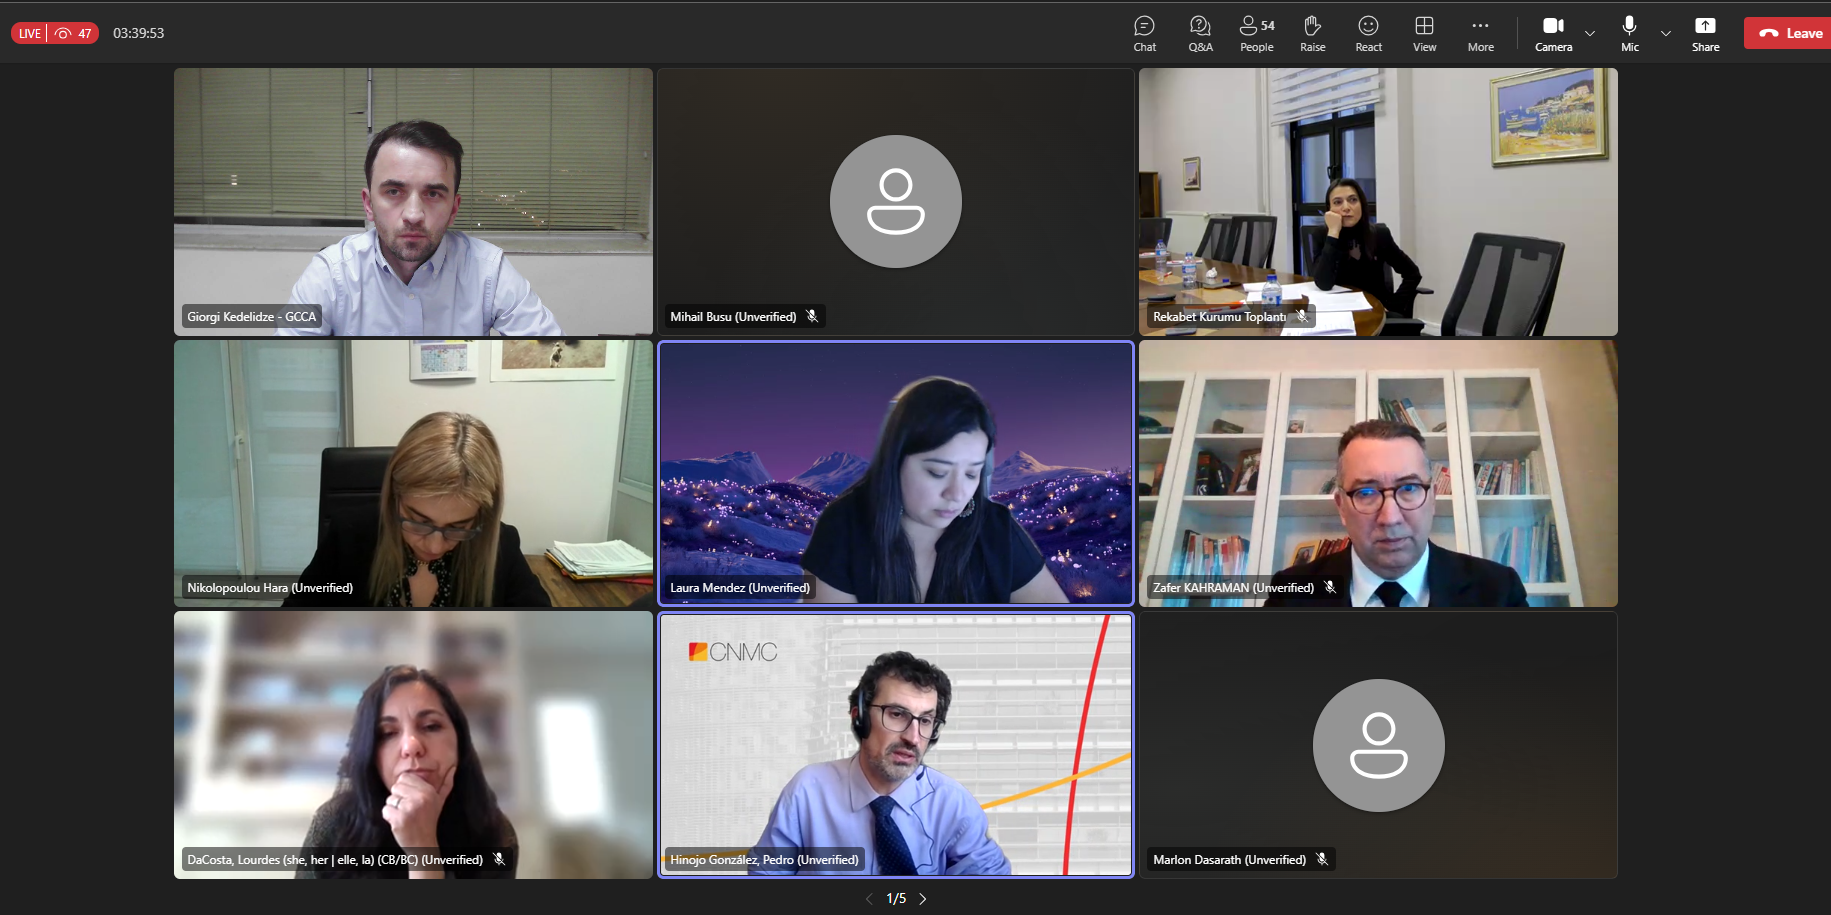The image size is (1831, 915).
Task: Show the People participants list
Action: click(1256, 33)
